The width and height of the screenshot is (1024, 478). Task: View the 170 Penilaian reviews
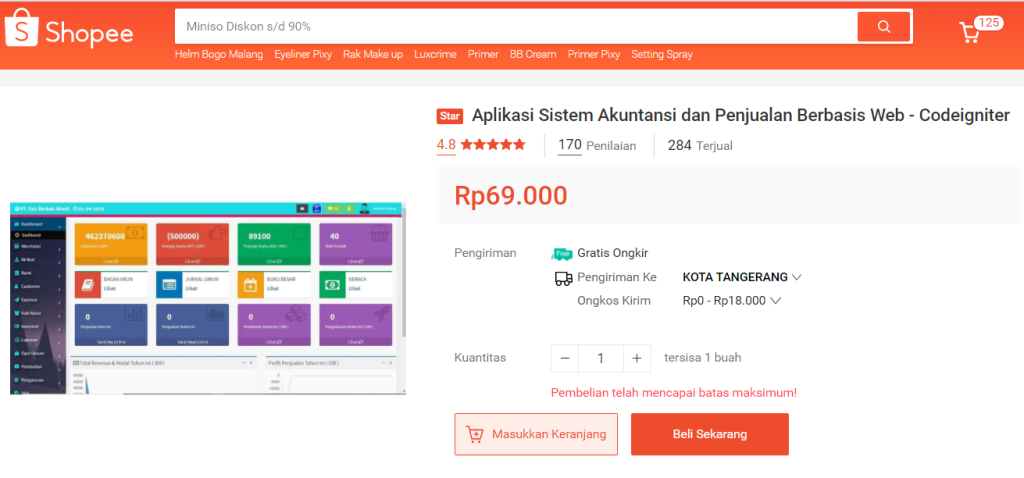click(597, 145)
